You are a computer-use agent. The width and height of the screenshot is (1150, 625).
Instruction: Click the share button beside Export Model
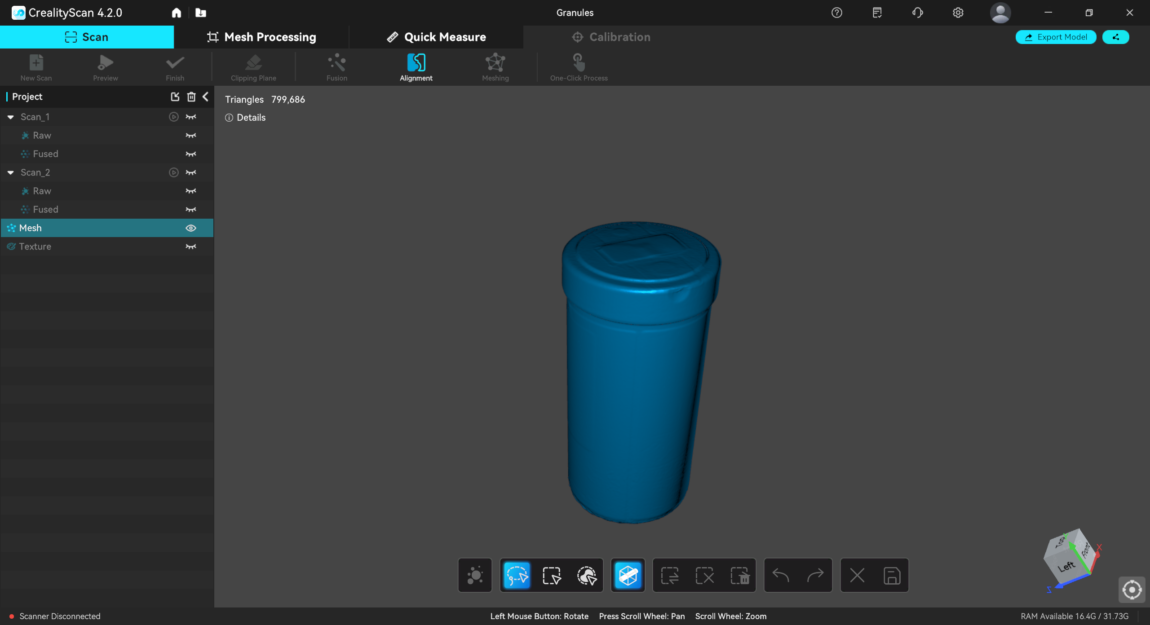pos(1115,37)
